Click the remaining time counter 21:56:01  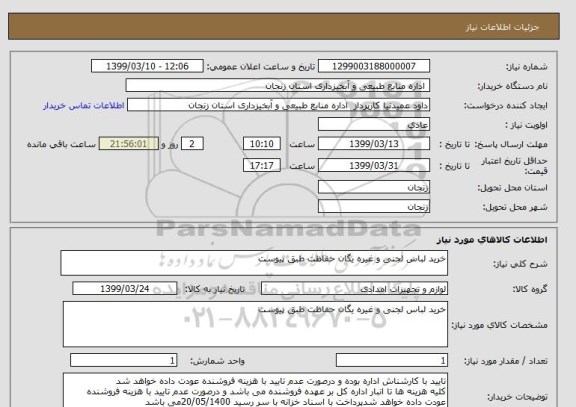pyautogui.click(x=129, y=144)
